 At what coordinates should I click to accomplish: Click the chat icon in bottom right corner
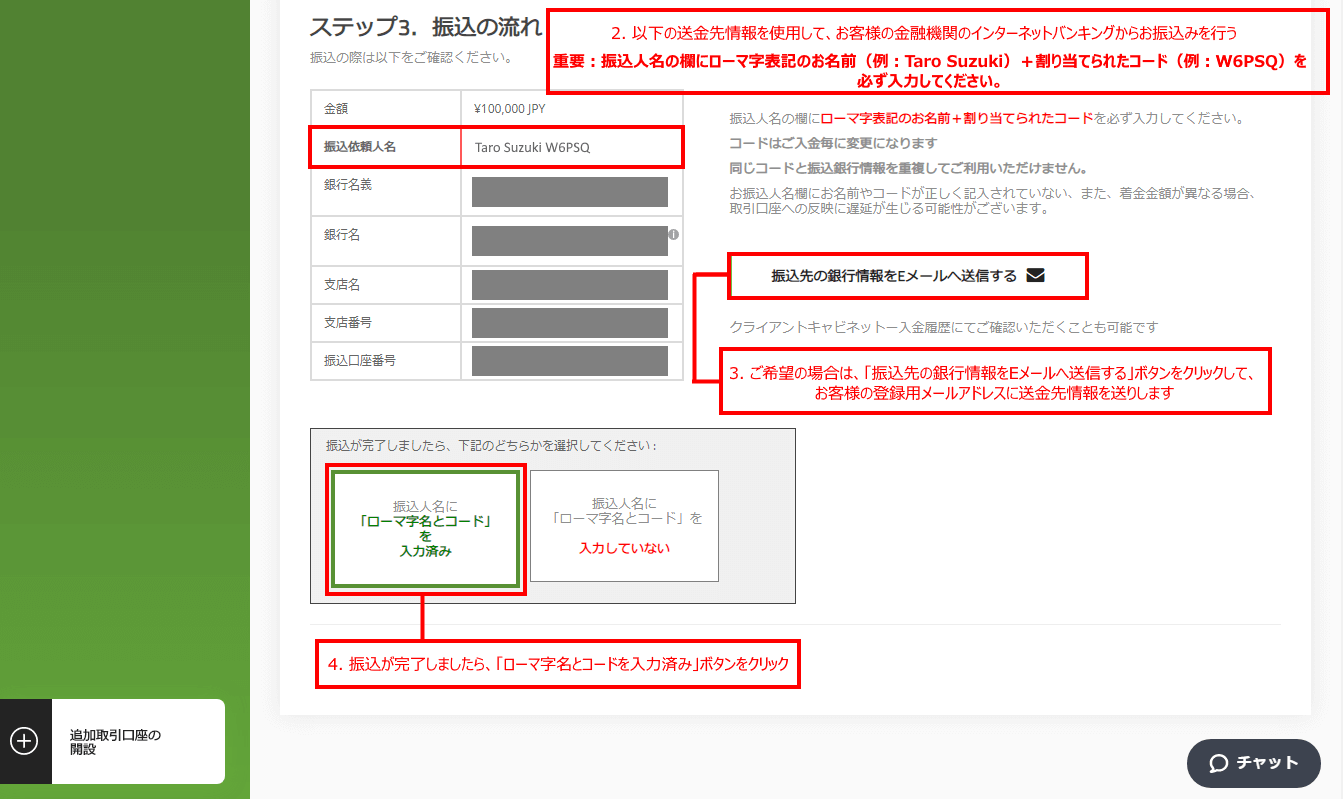click(x=1253, y=763)
